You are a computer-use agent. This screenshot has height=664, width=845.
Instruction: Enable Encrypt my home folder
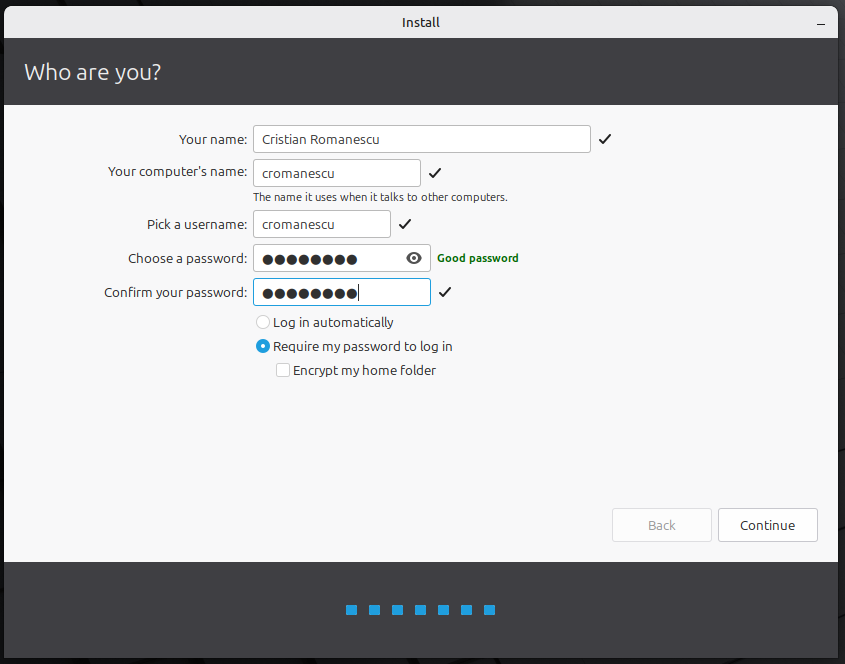(x=283, y=370)
